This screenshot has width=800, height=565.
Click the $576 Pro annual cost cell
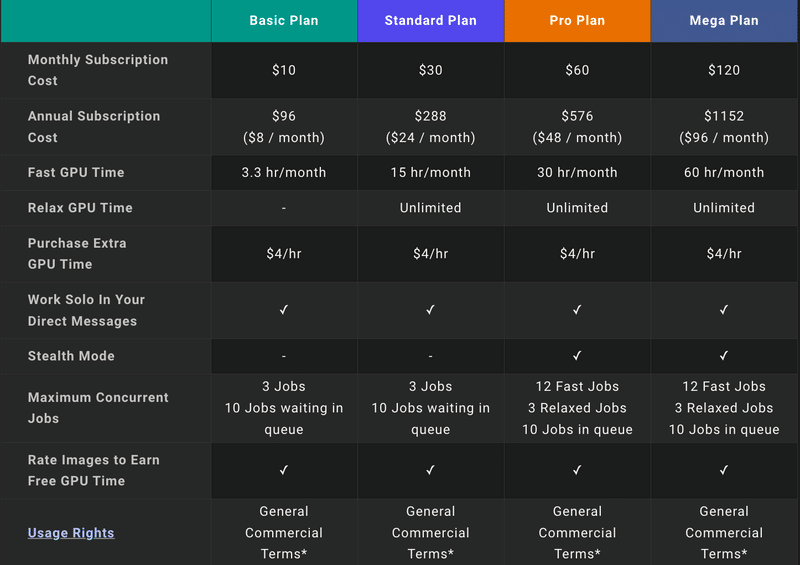577,127
